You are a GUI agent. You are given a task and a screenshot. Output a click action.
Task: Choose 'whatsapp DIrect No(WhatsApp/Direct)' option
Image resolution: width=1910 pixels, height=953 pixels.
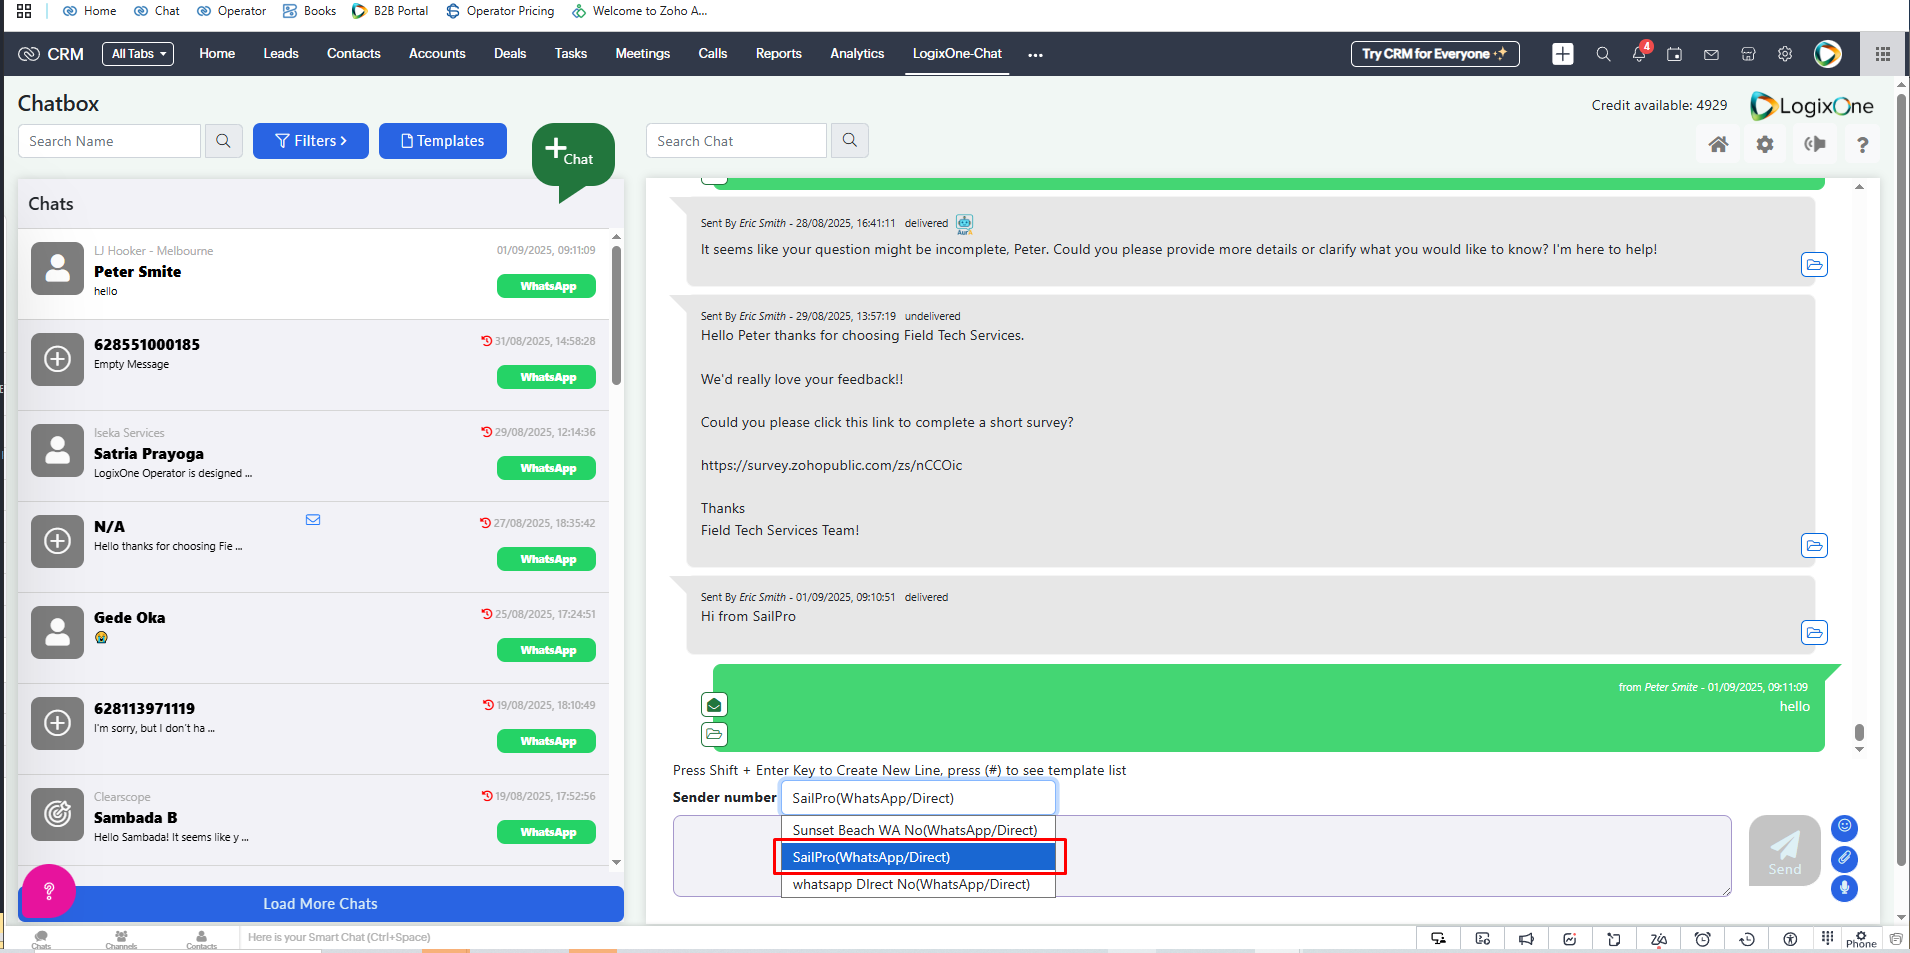(x=918, y=884)
